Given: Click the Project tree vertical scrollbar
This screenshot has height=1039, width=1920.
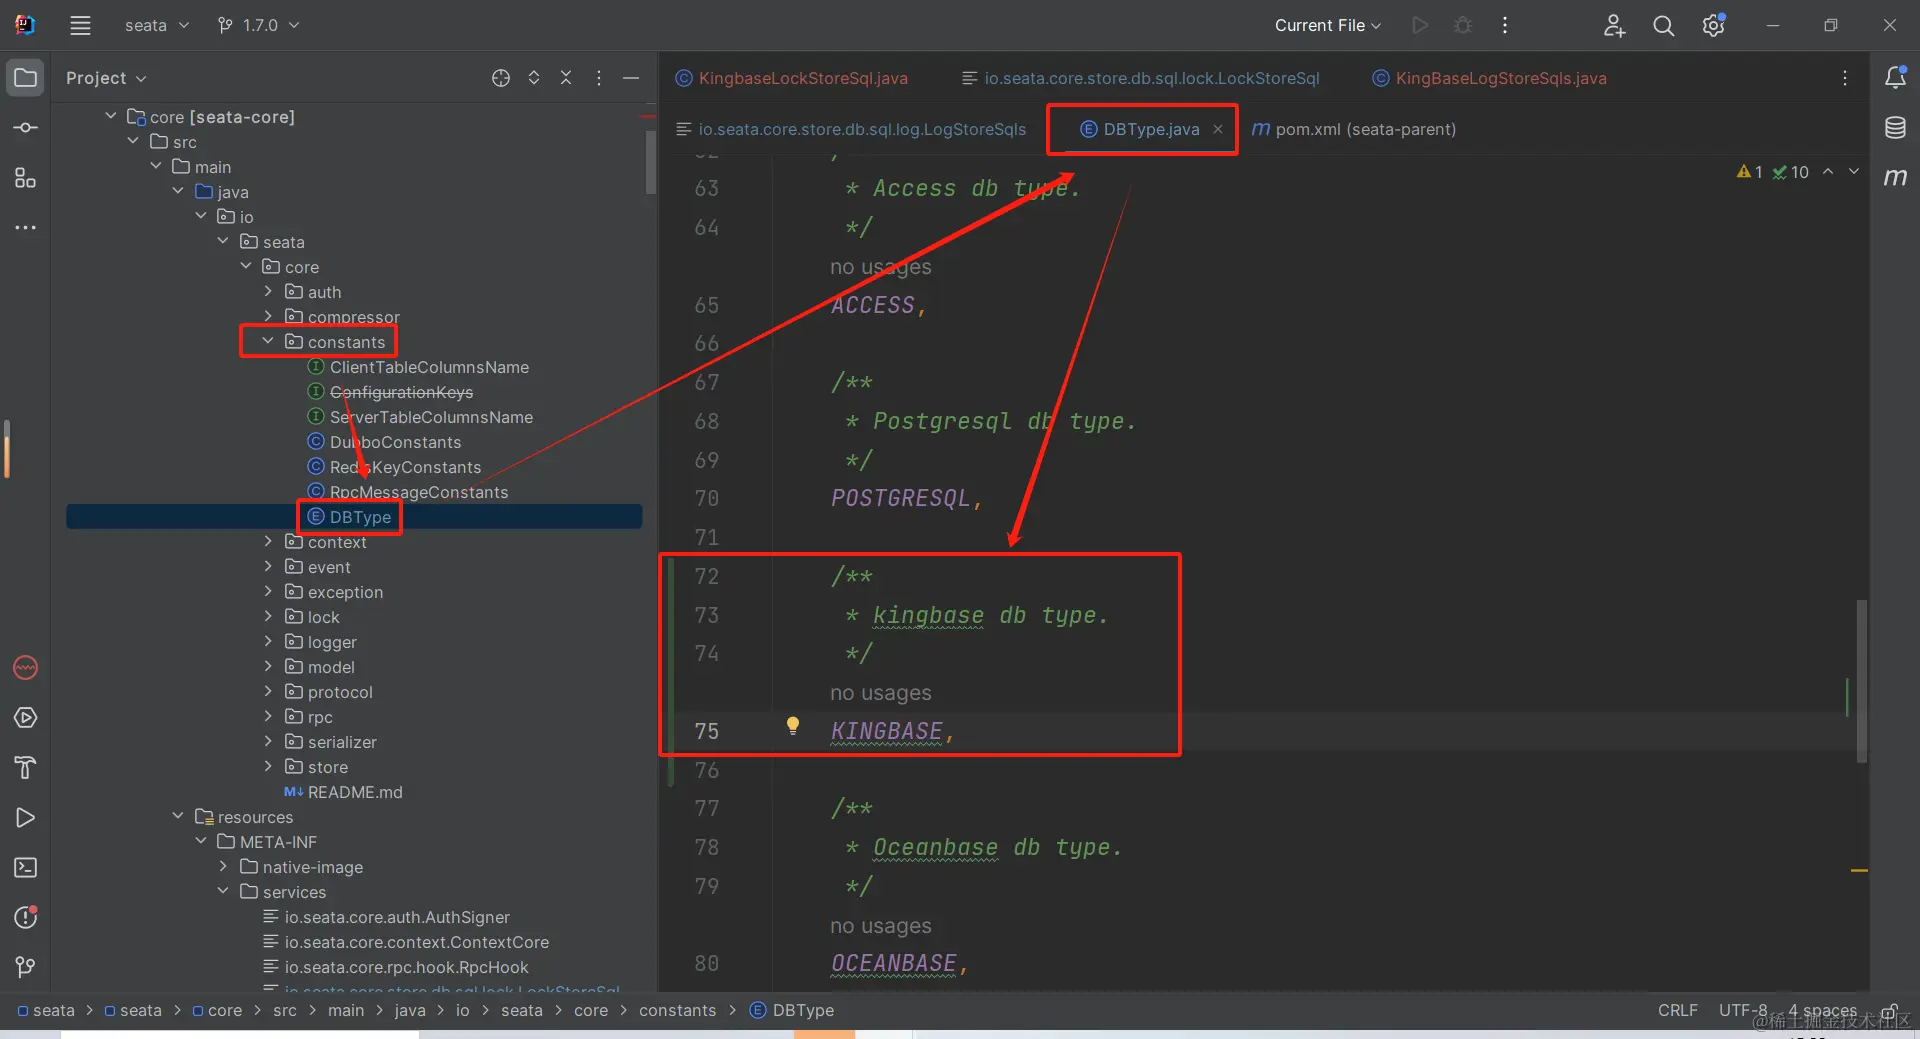Looking at the screenshot, I should [651, 162].
